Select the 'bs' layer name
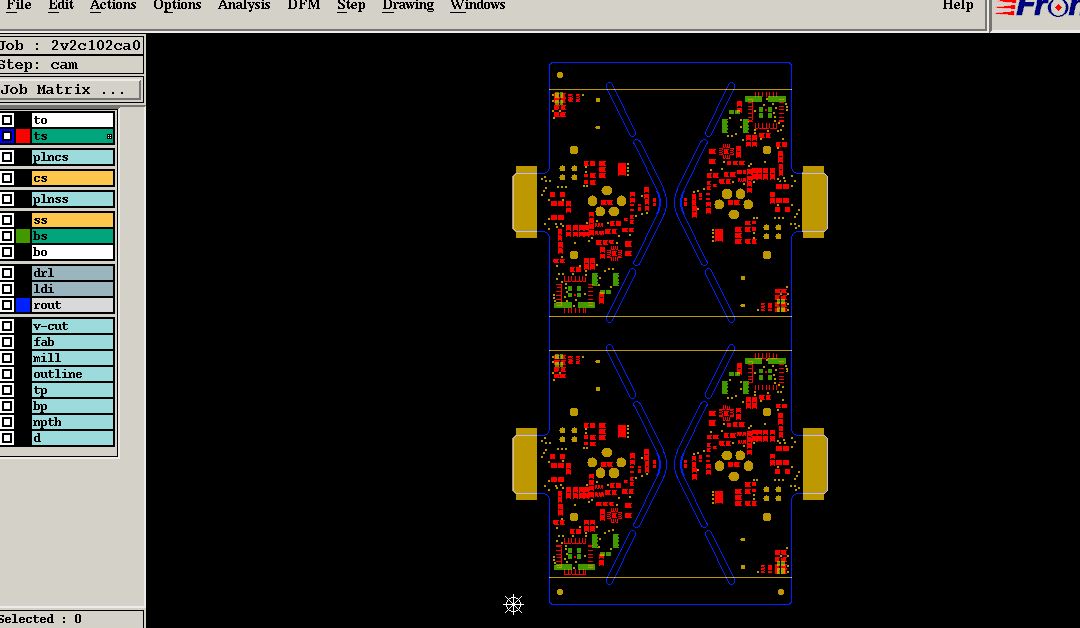The image size is (1080, 628). point(72,236)
